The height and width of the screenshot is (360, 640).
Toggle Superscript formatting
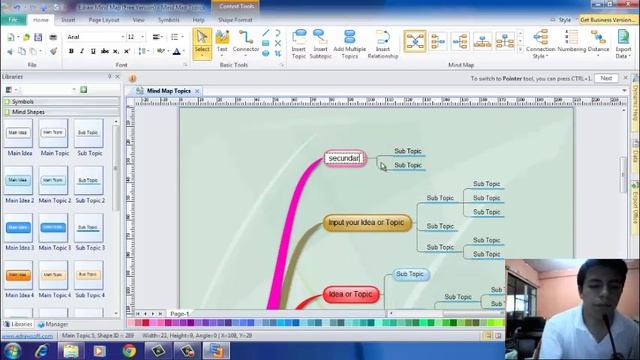(x=127, y=51)
